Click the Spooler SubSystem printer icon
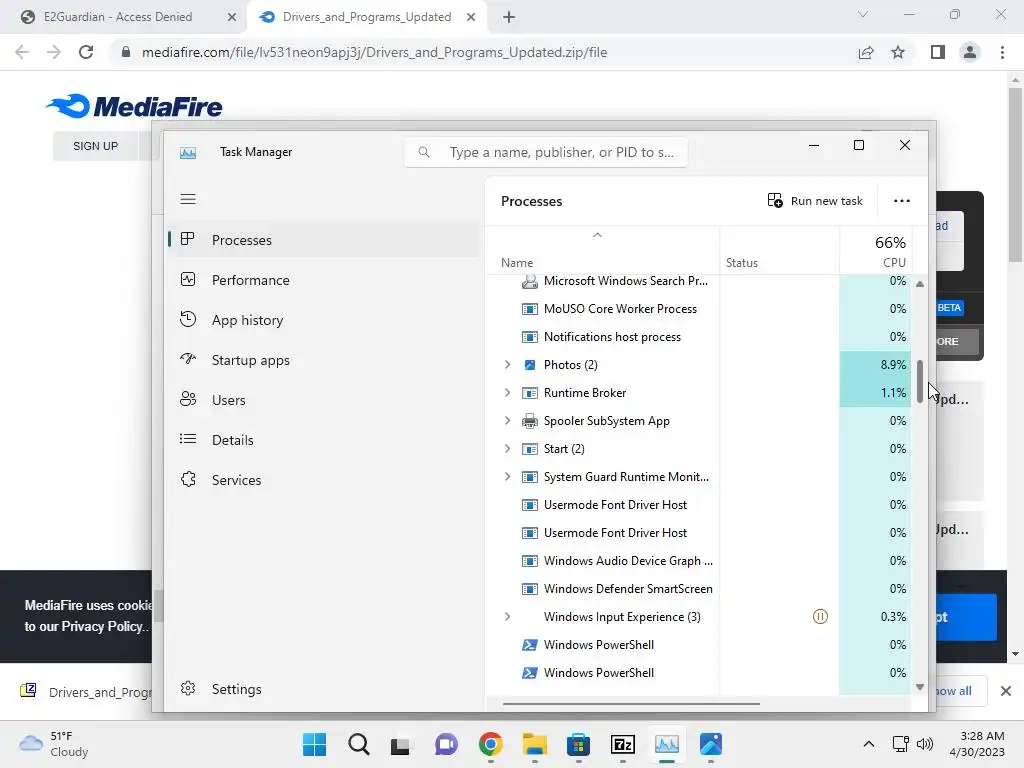Image resolution: width=1024 pixels, height=768 pixels. pos(530,421)
